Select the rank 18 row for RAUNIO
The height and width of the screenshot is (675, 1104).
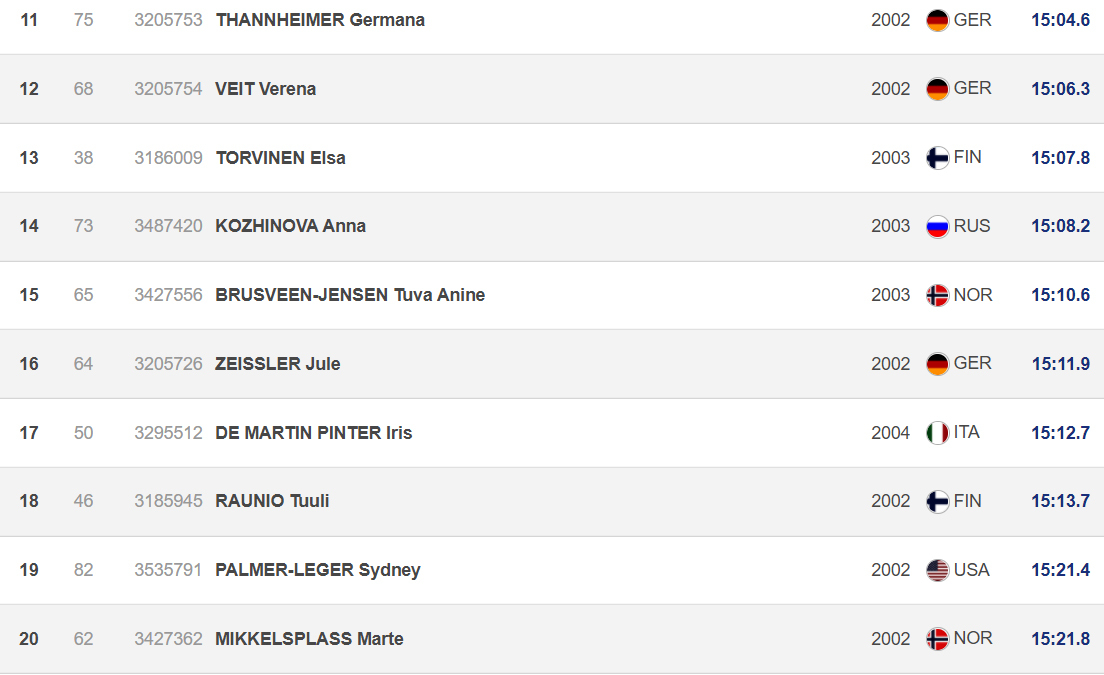tap(552, 501)
